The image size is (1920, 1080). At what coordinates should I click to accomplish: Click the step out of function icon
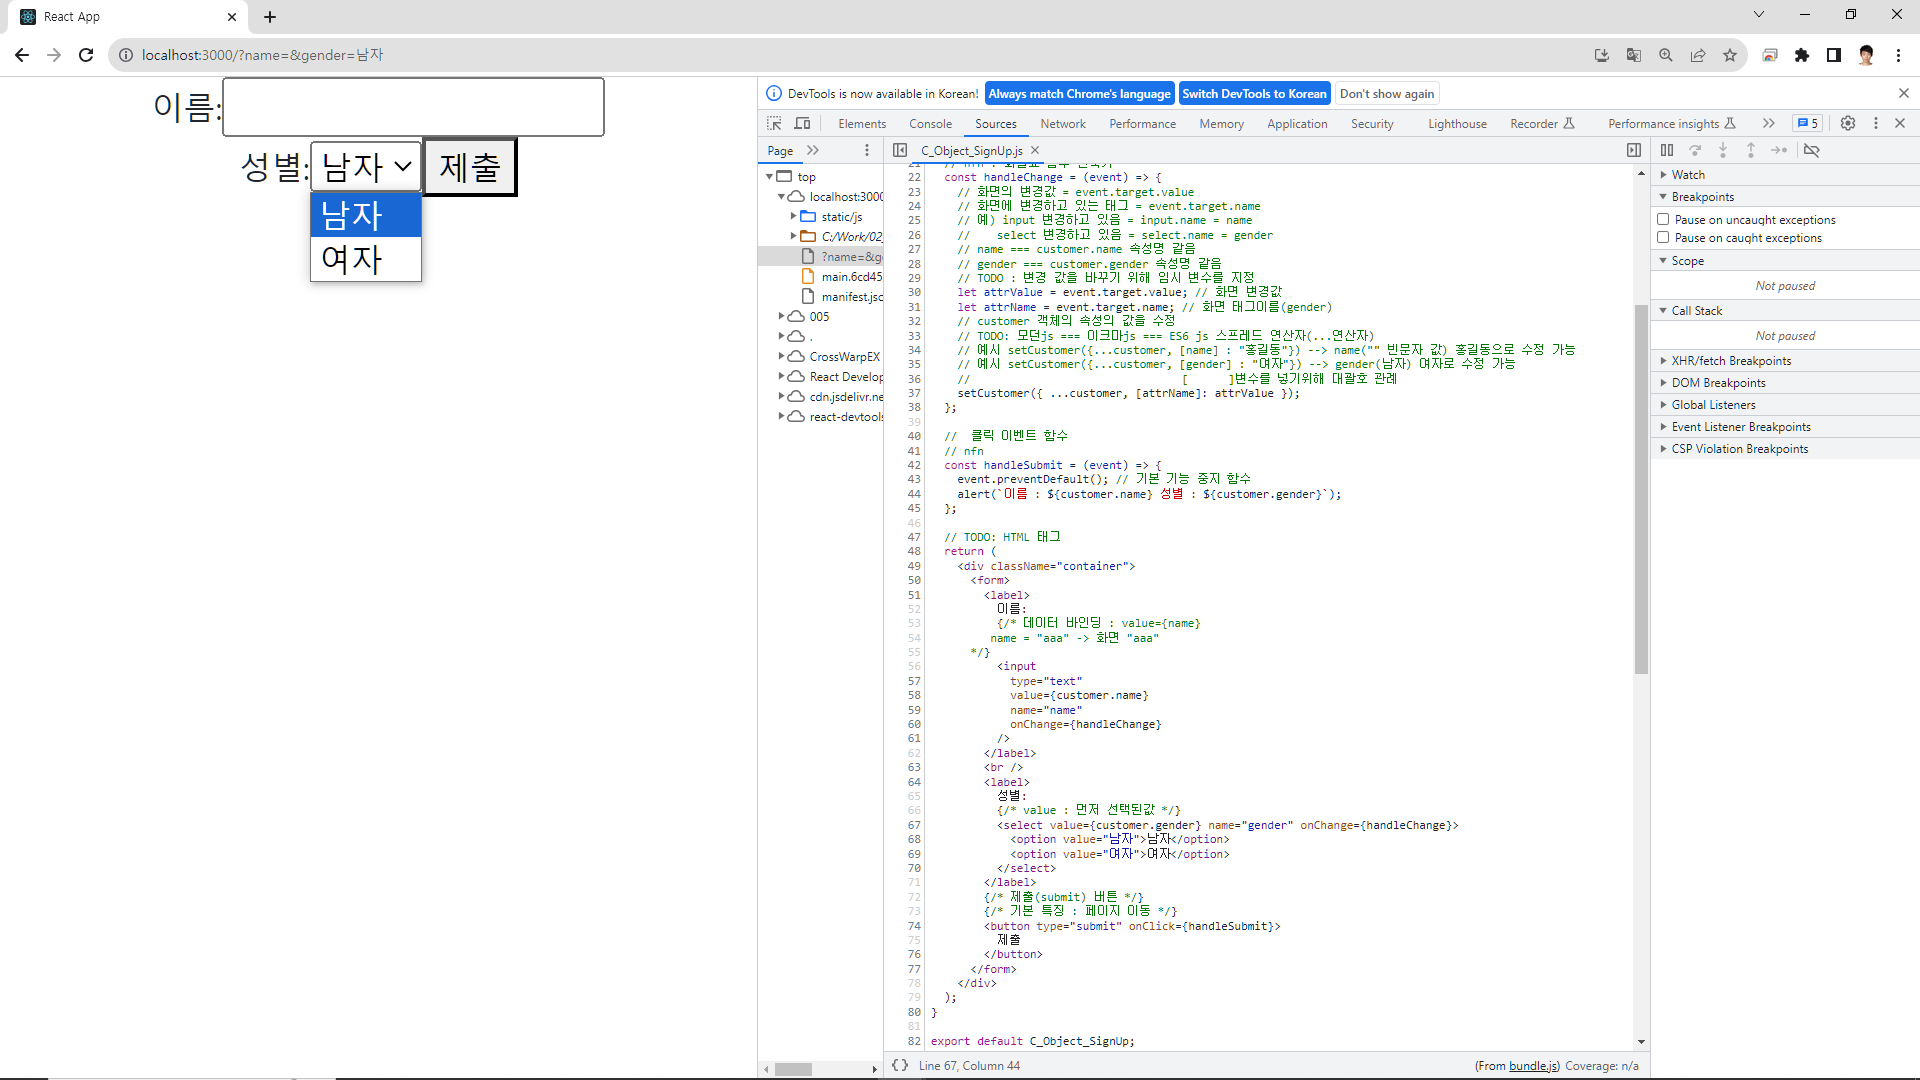1751,150
